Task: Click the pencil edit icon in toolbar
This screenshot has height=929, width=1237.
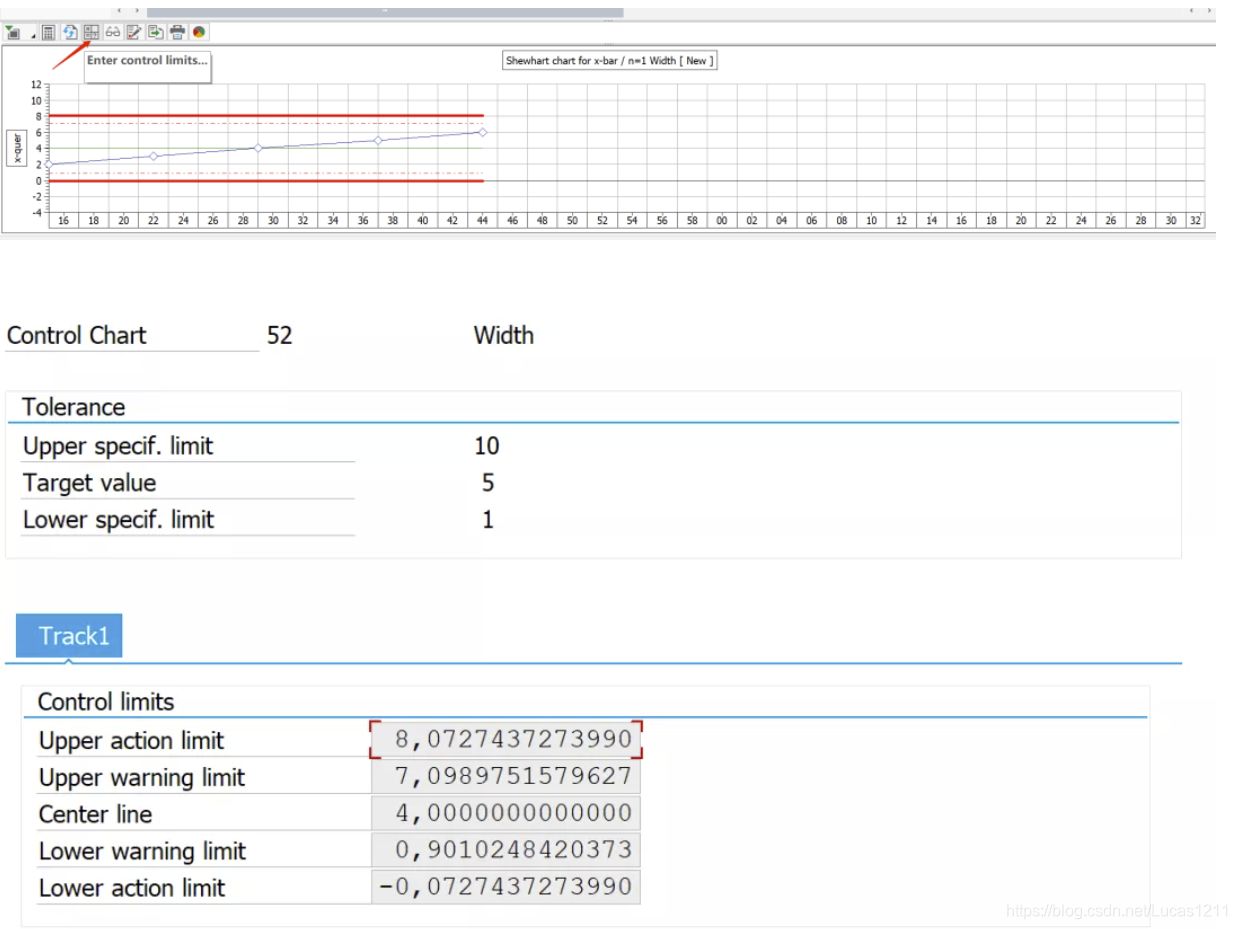Action: (x=133, y=32)
